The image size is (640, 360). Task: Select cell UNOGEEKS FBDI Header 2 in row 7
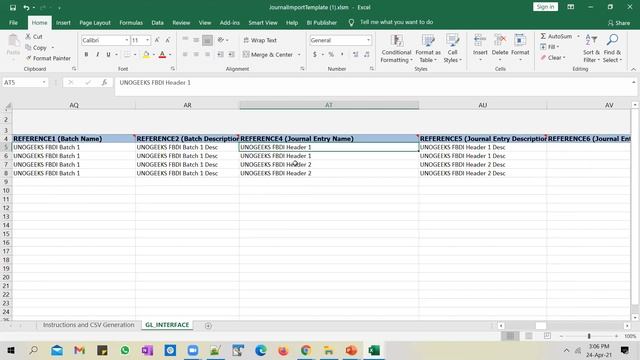pyautogui.click(x=329, y=164)
